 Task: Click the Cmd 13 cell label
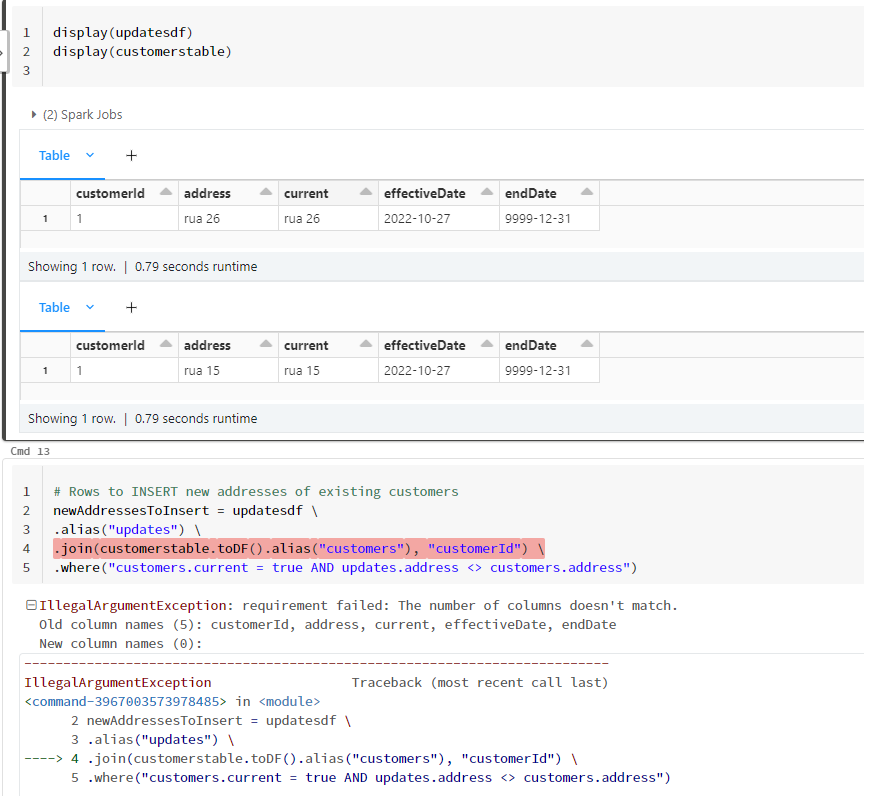[28, 452]
